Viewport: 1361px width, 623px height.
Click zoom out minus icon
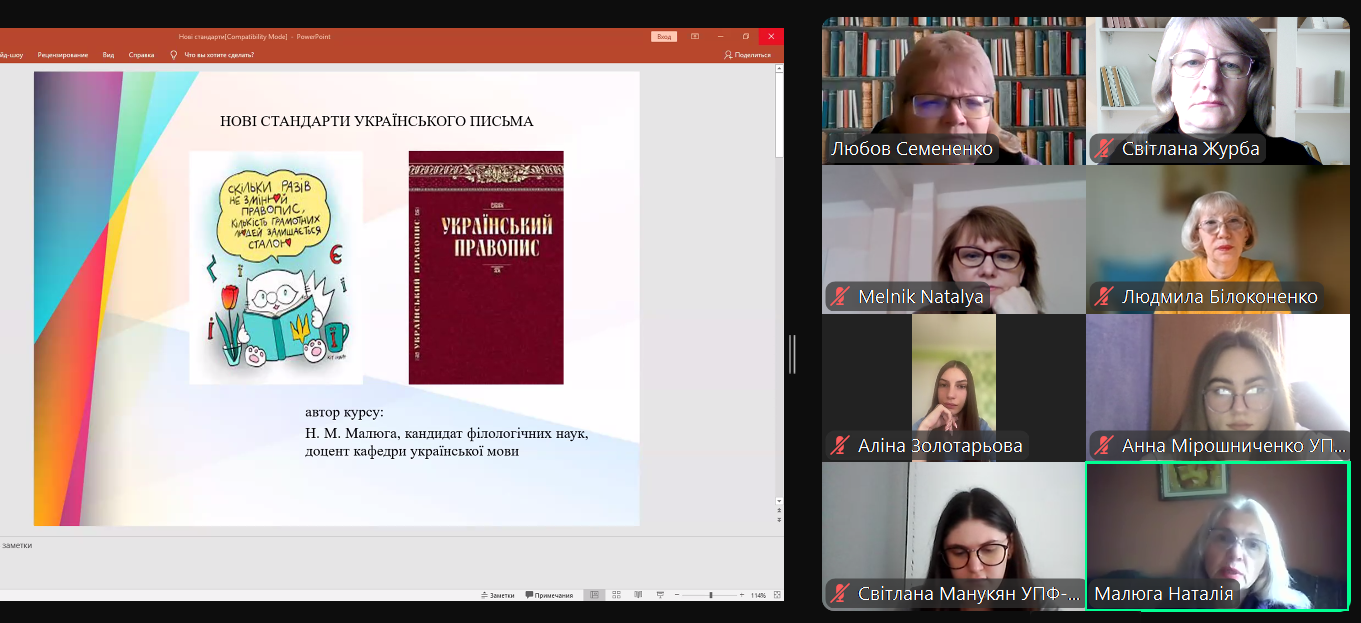point(677,595)
